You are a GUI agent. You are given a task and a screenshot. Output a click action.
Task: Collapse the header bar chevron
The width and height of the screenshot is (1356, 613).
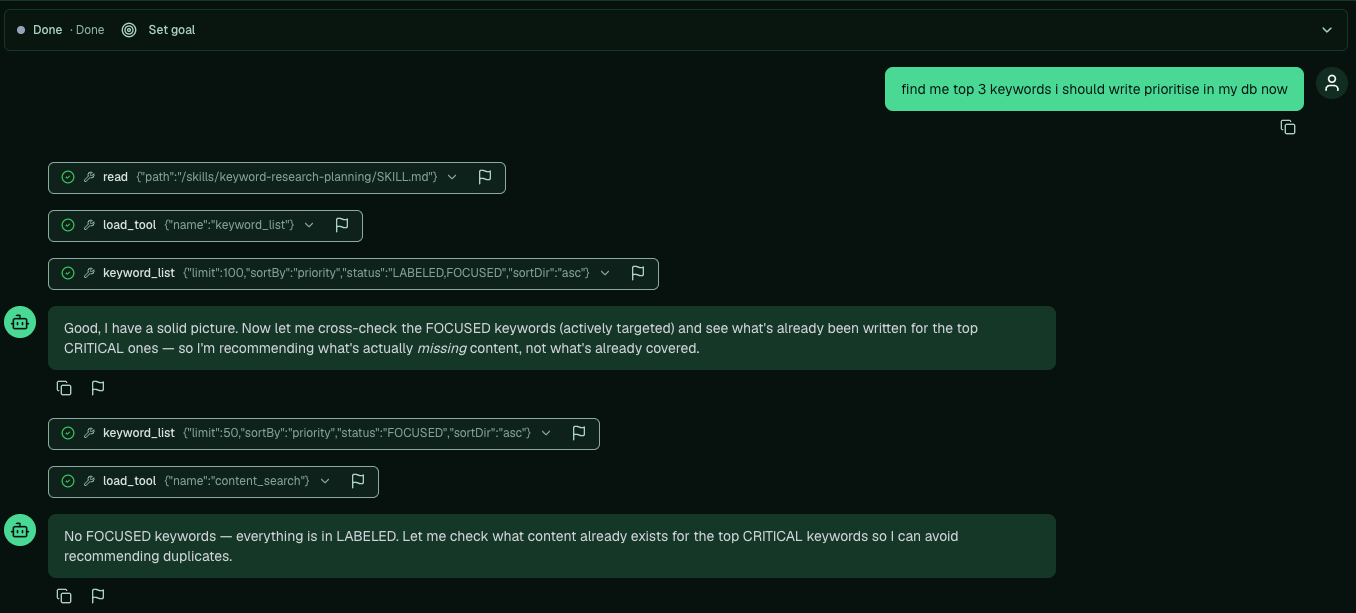pos(1327,30)
